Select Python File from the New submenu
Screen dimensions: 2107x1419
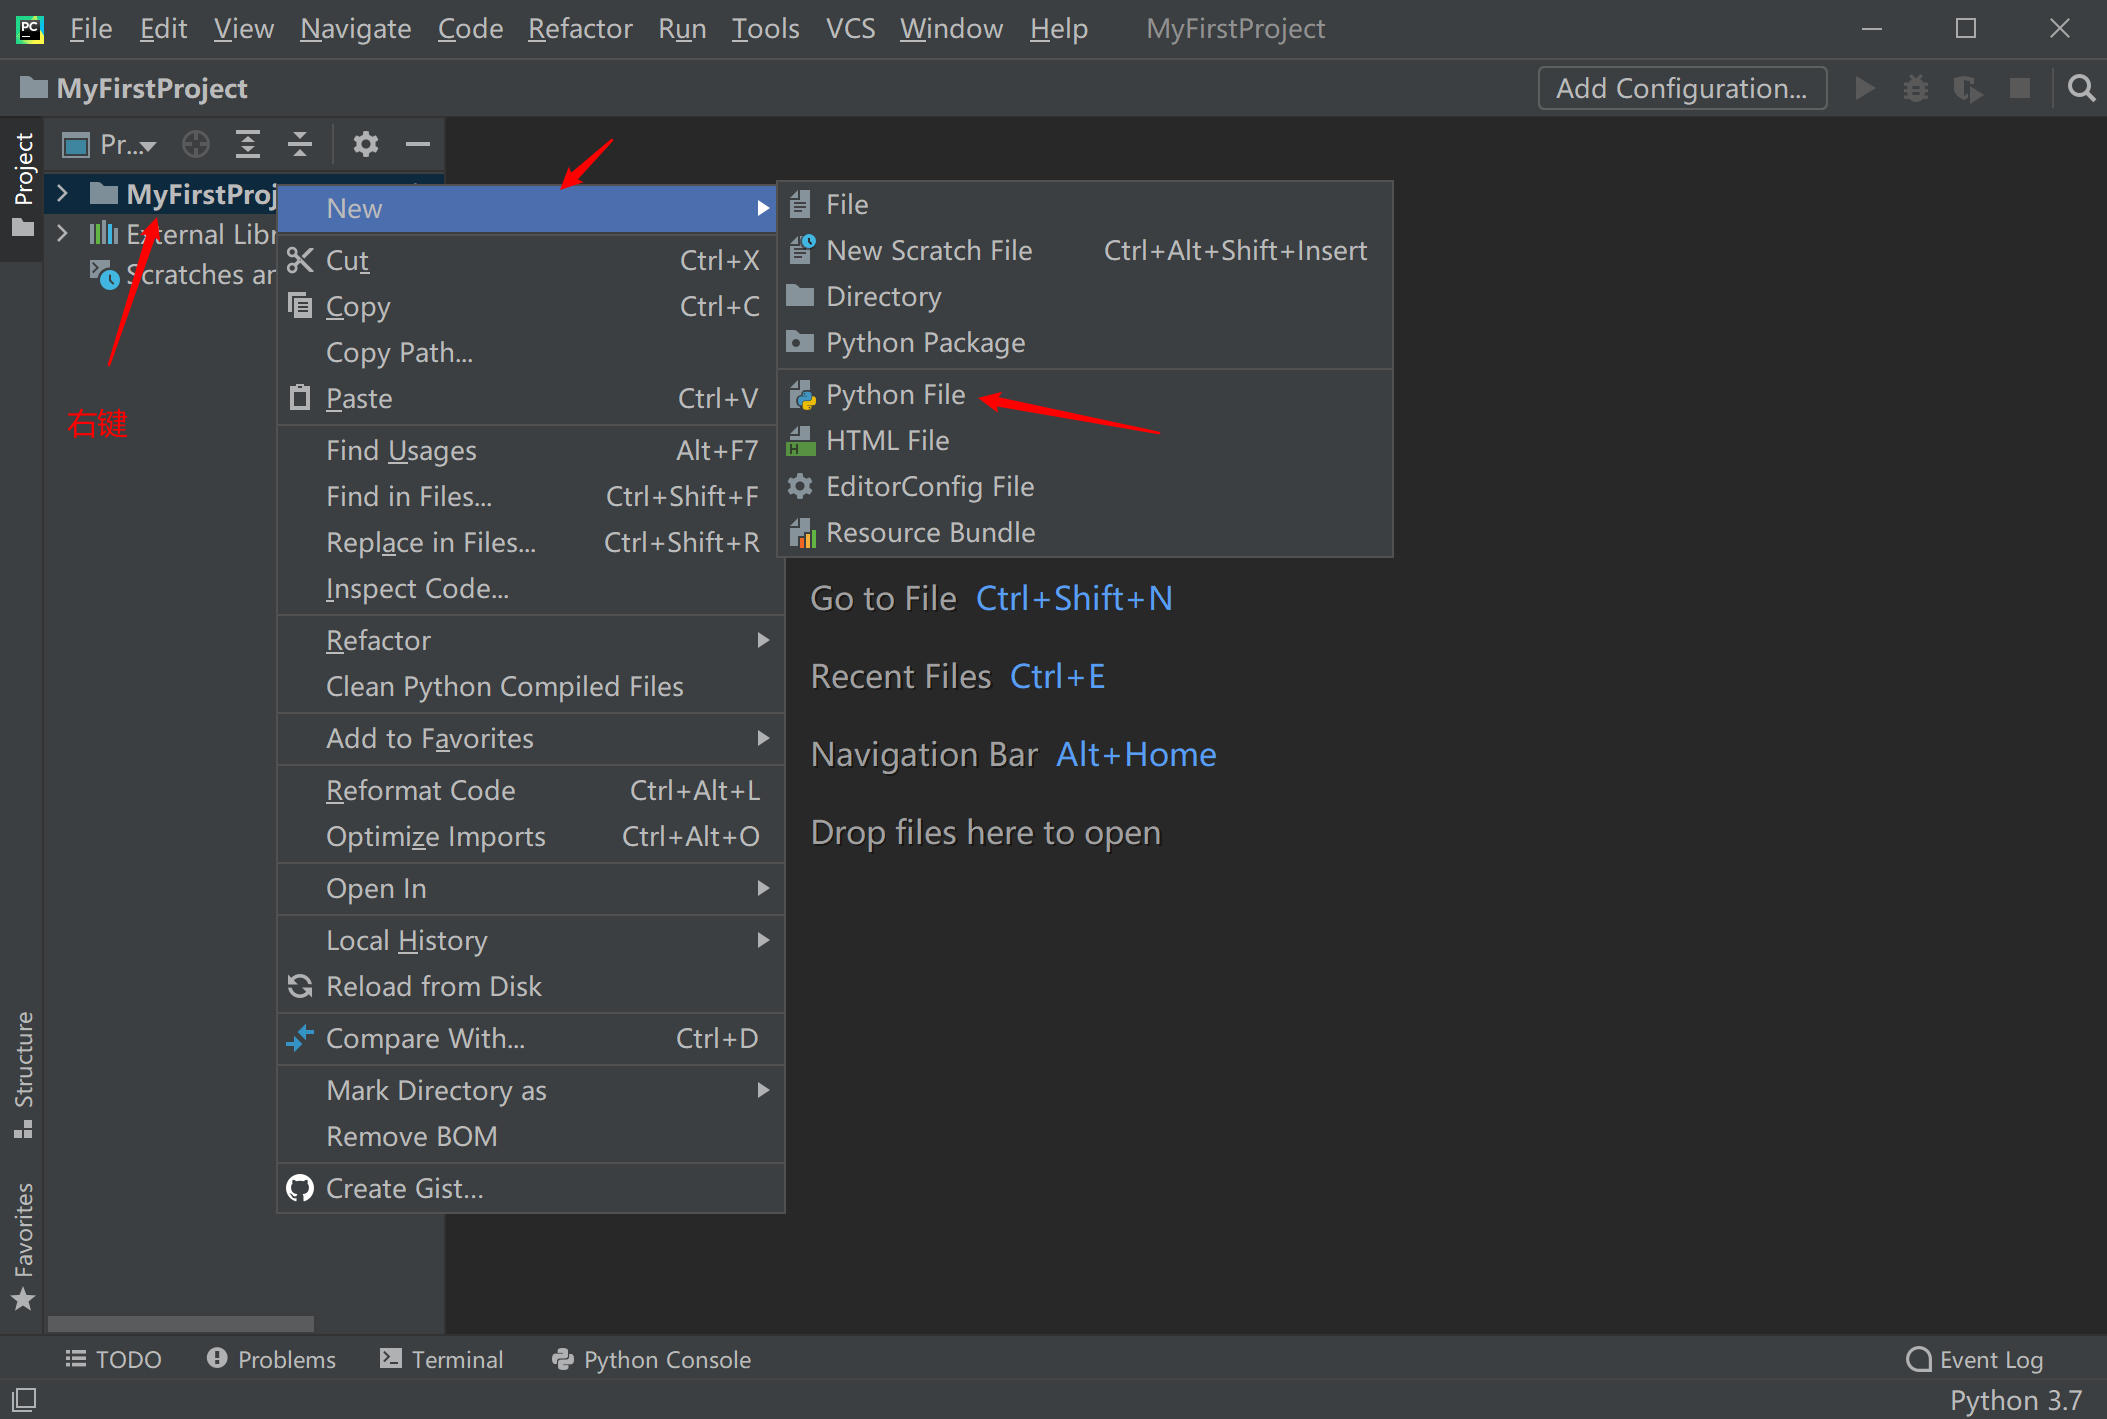pyautogui.click(x=895, y=395)
